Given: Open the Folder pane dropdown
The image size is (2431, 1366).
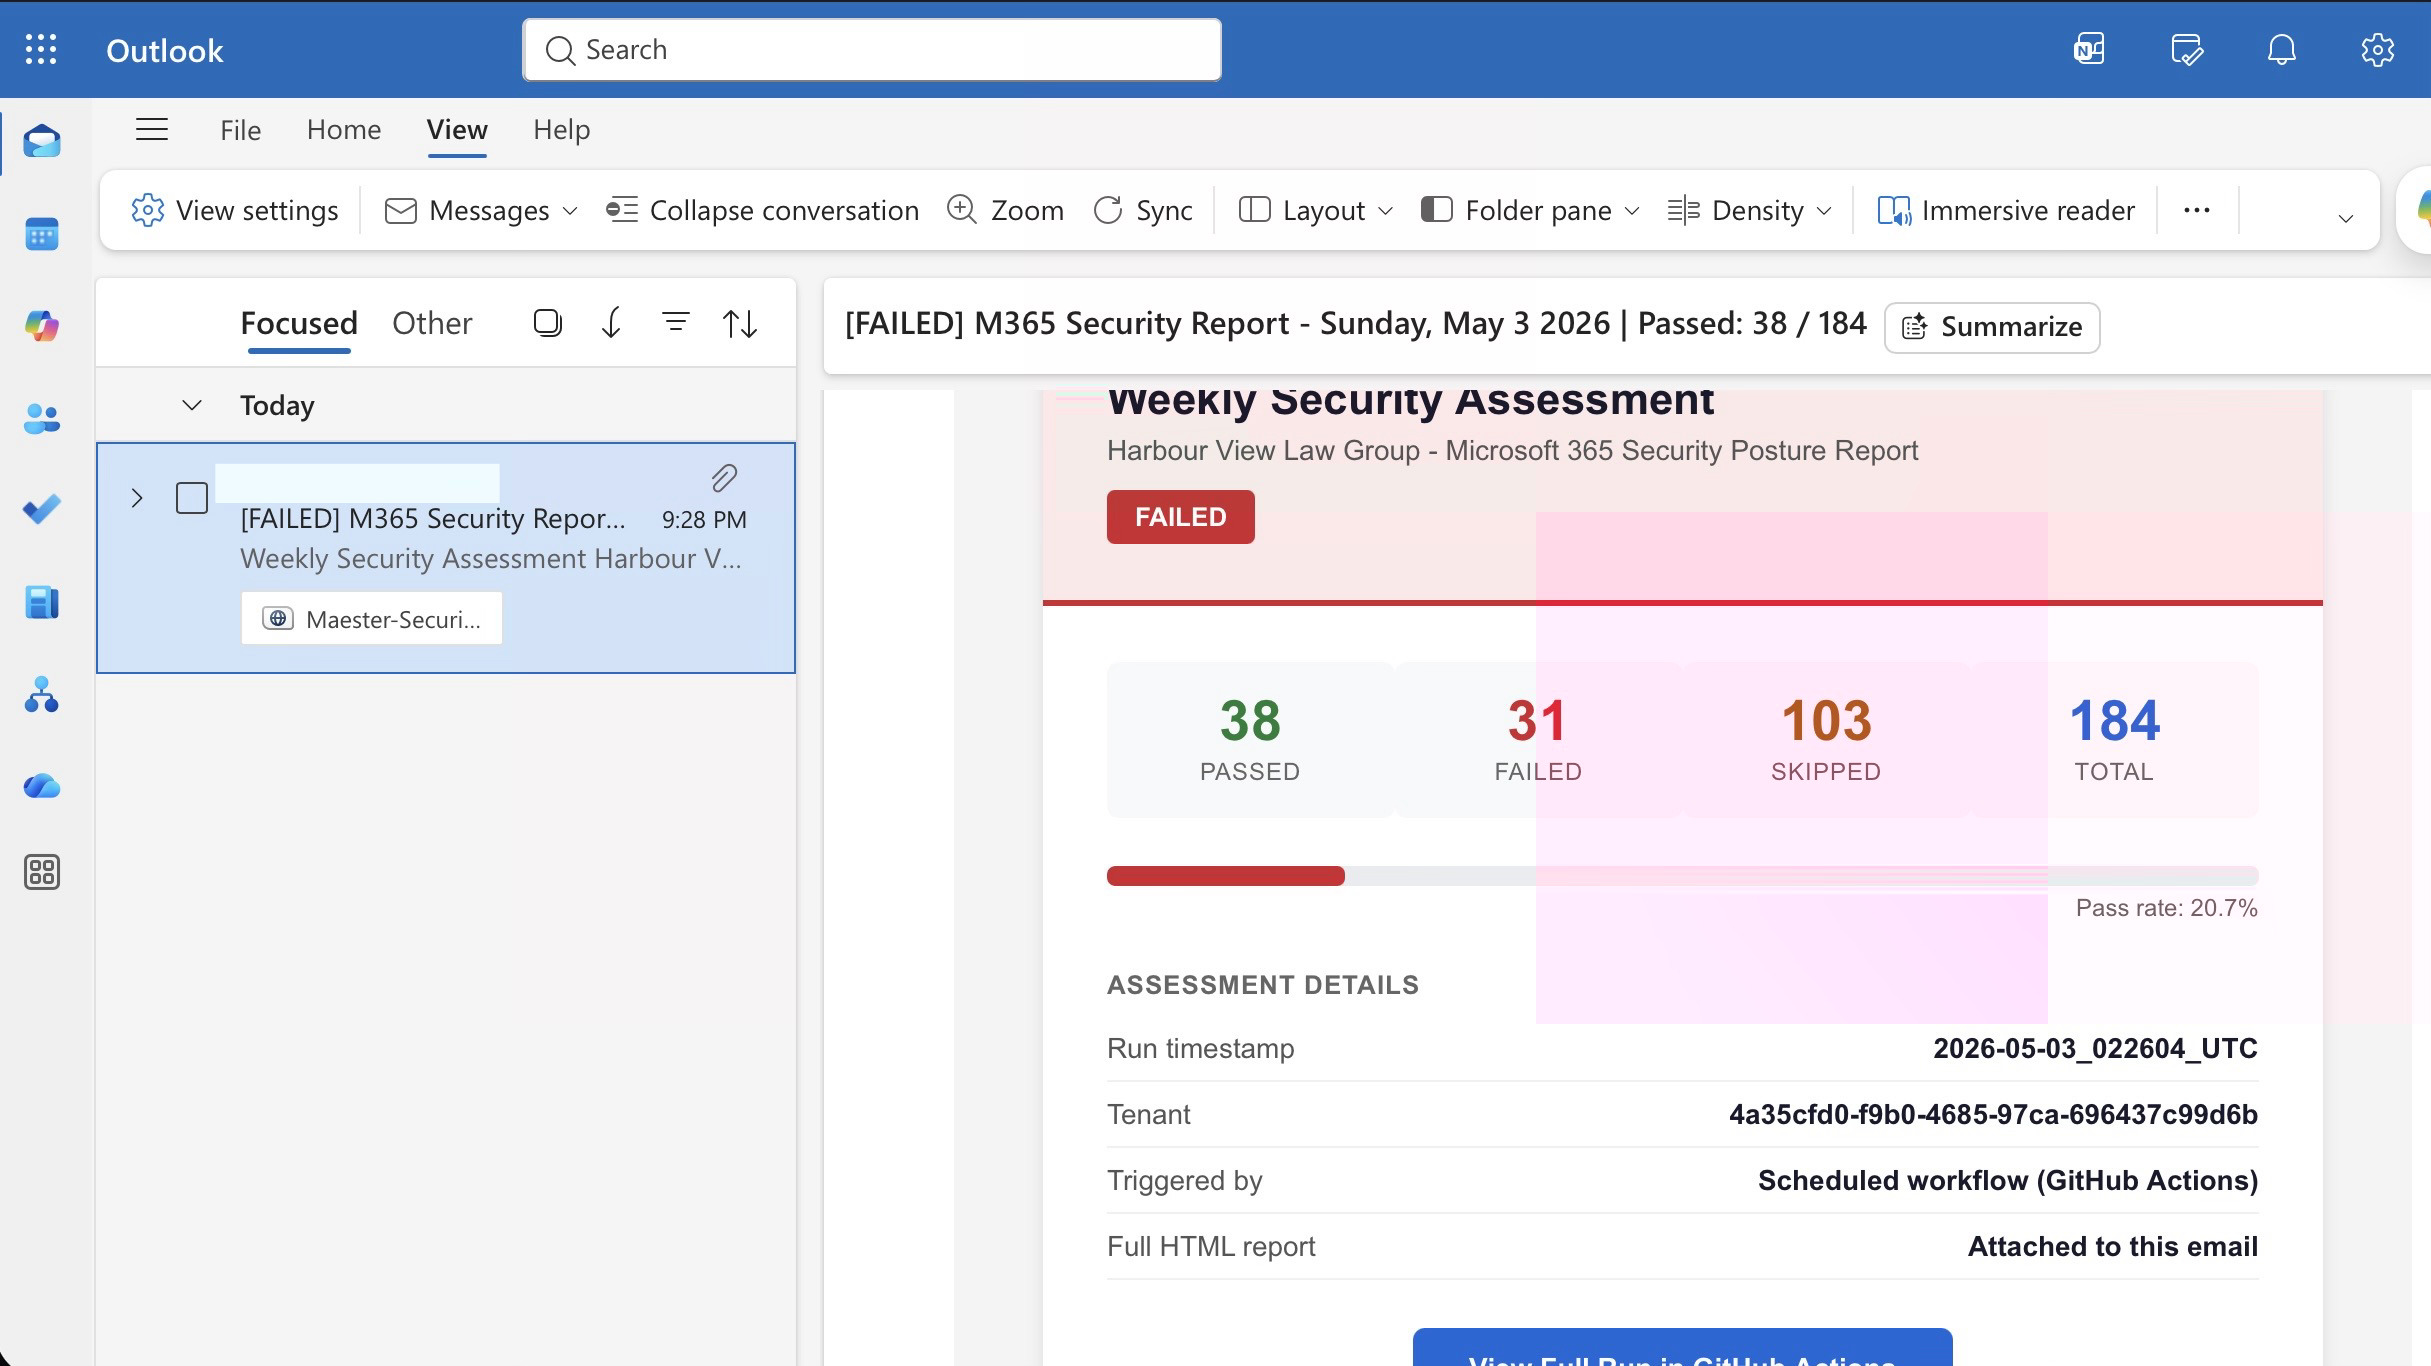Looking at the screenshot, I should click(1530, 210).
